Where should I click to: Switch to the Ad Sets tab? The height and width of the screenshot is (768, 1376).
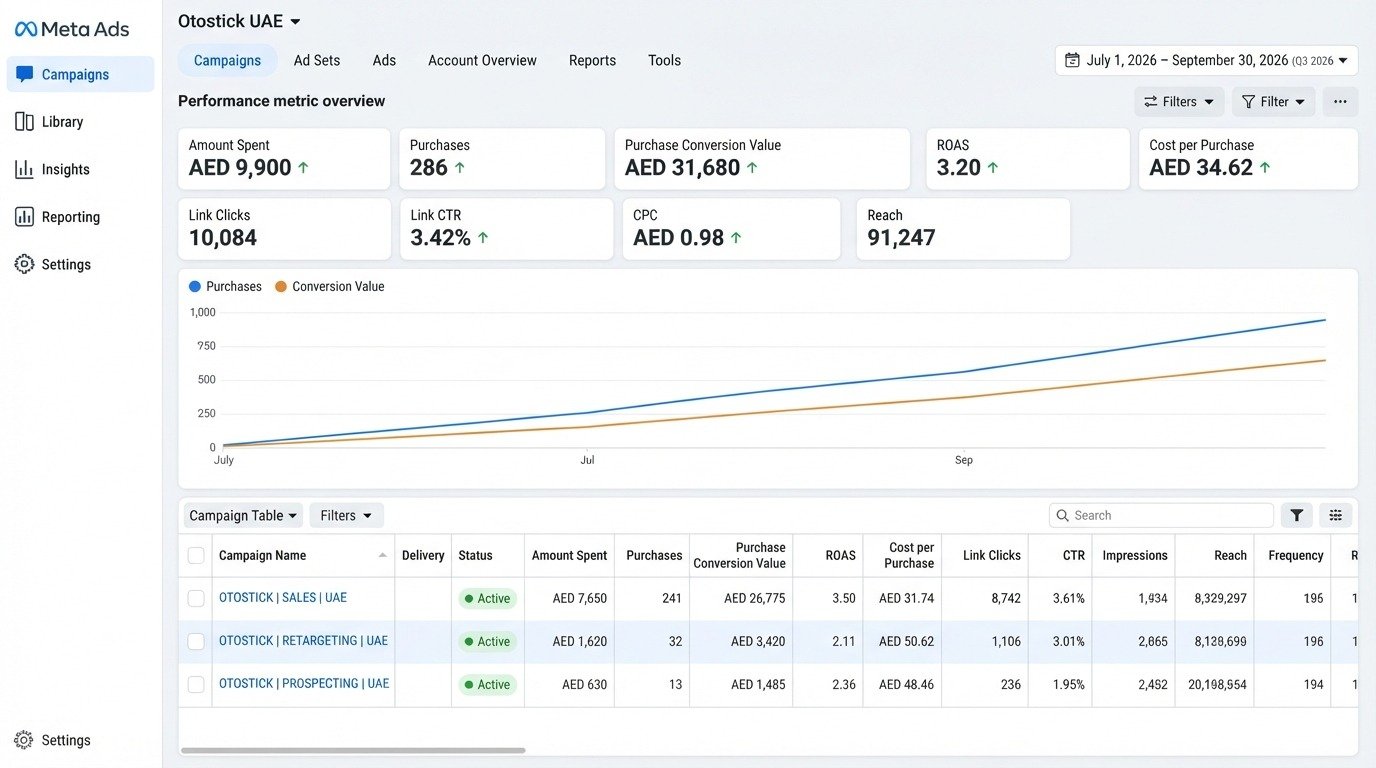(317, 60)
